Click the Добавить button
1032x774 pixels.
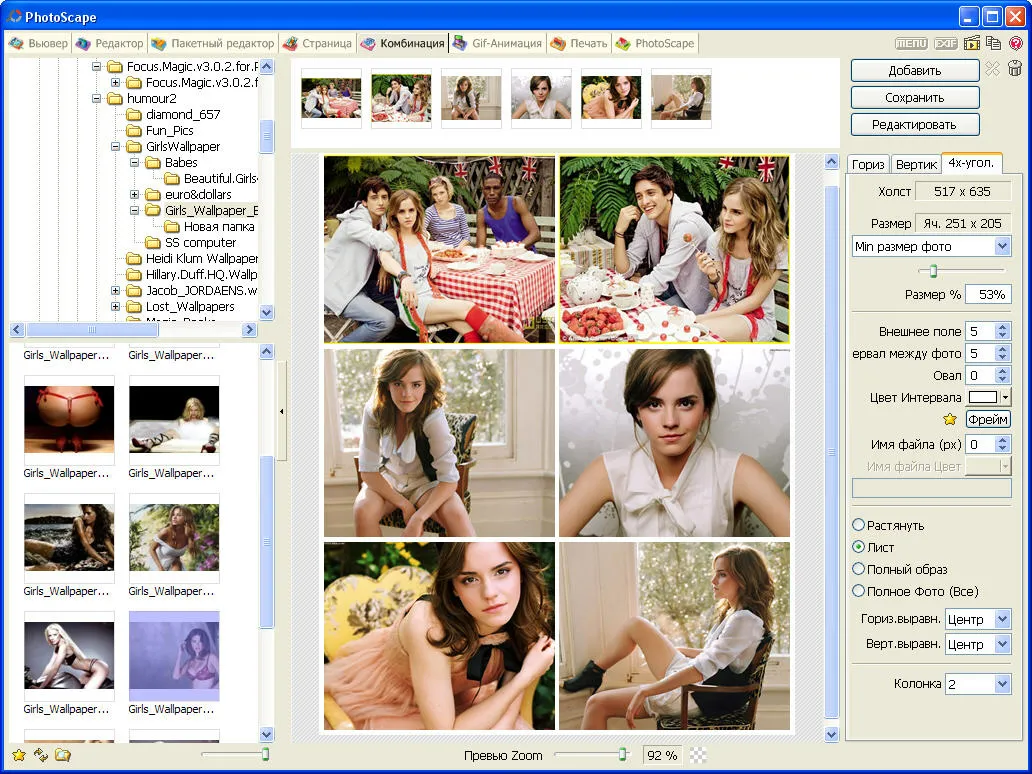915,71
